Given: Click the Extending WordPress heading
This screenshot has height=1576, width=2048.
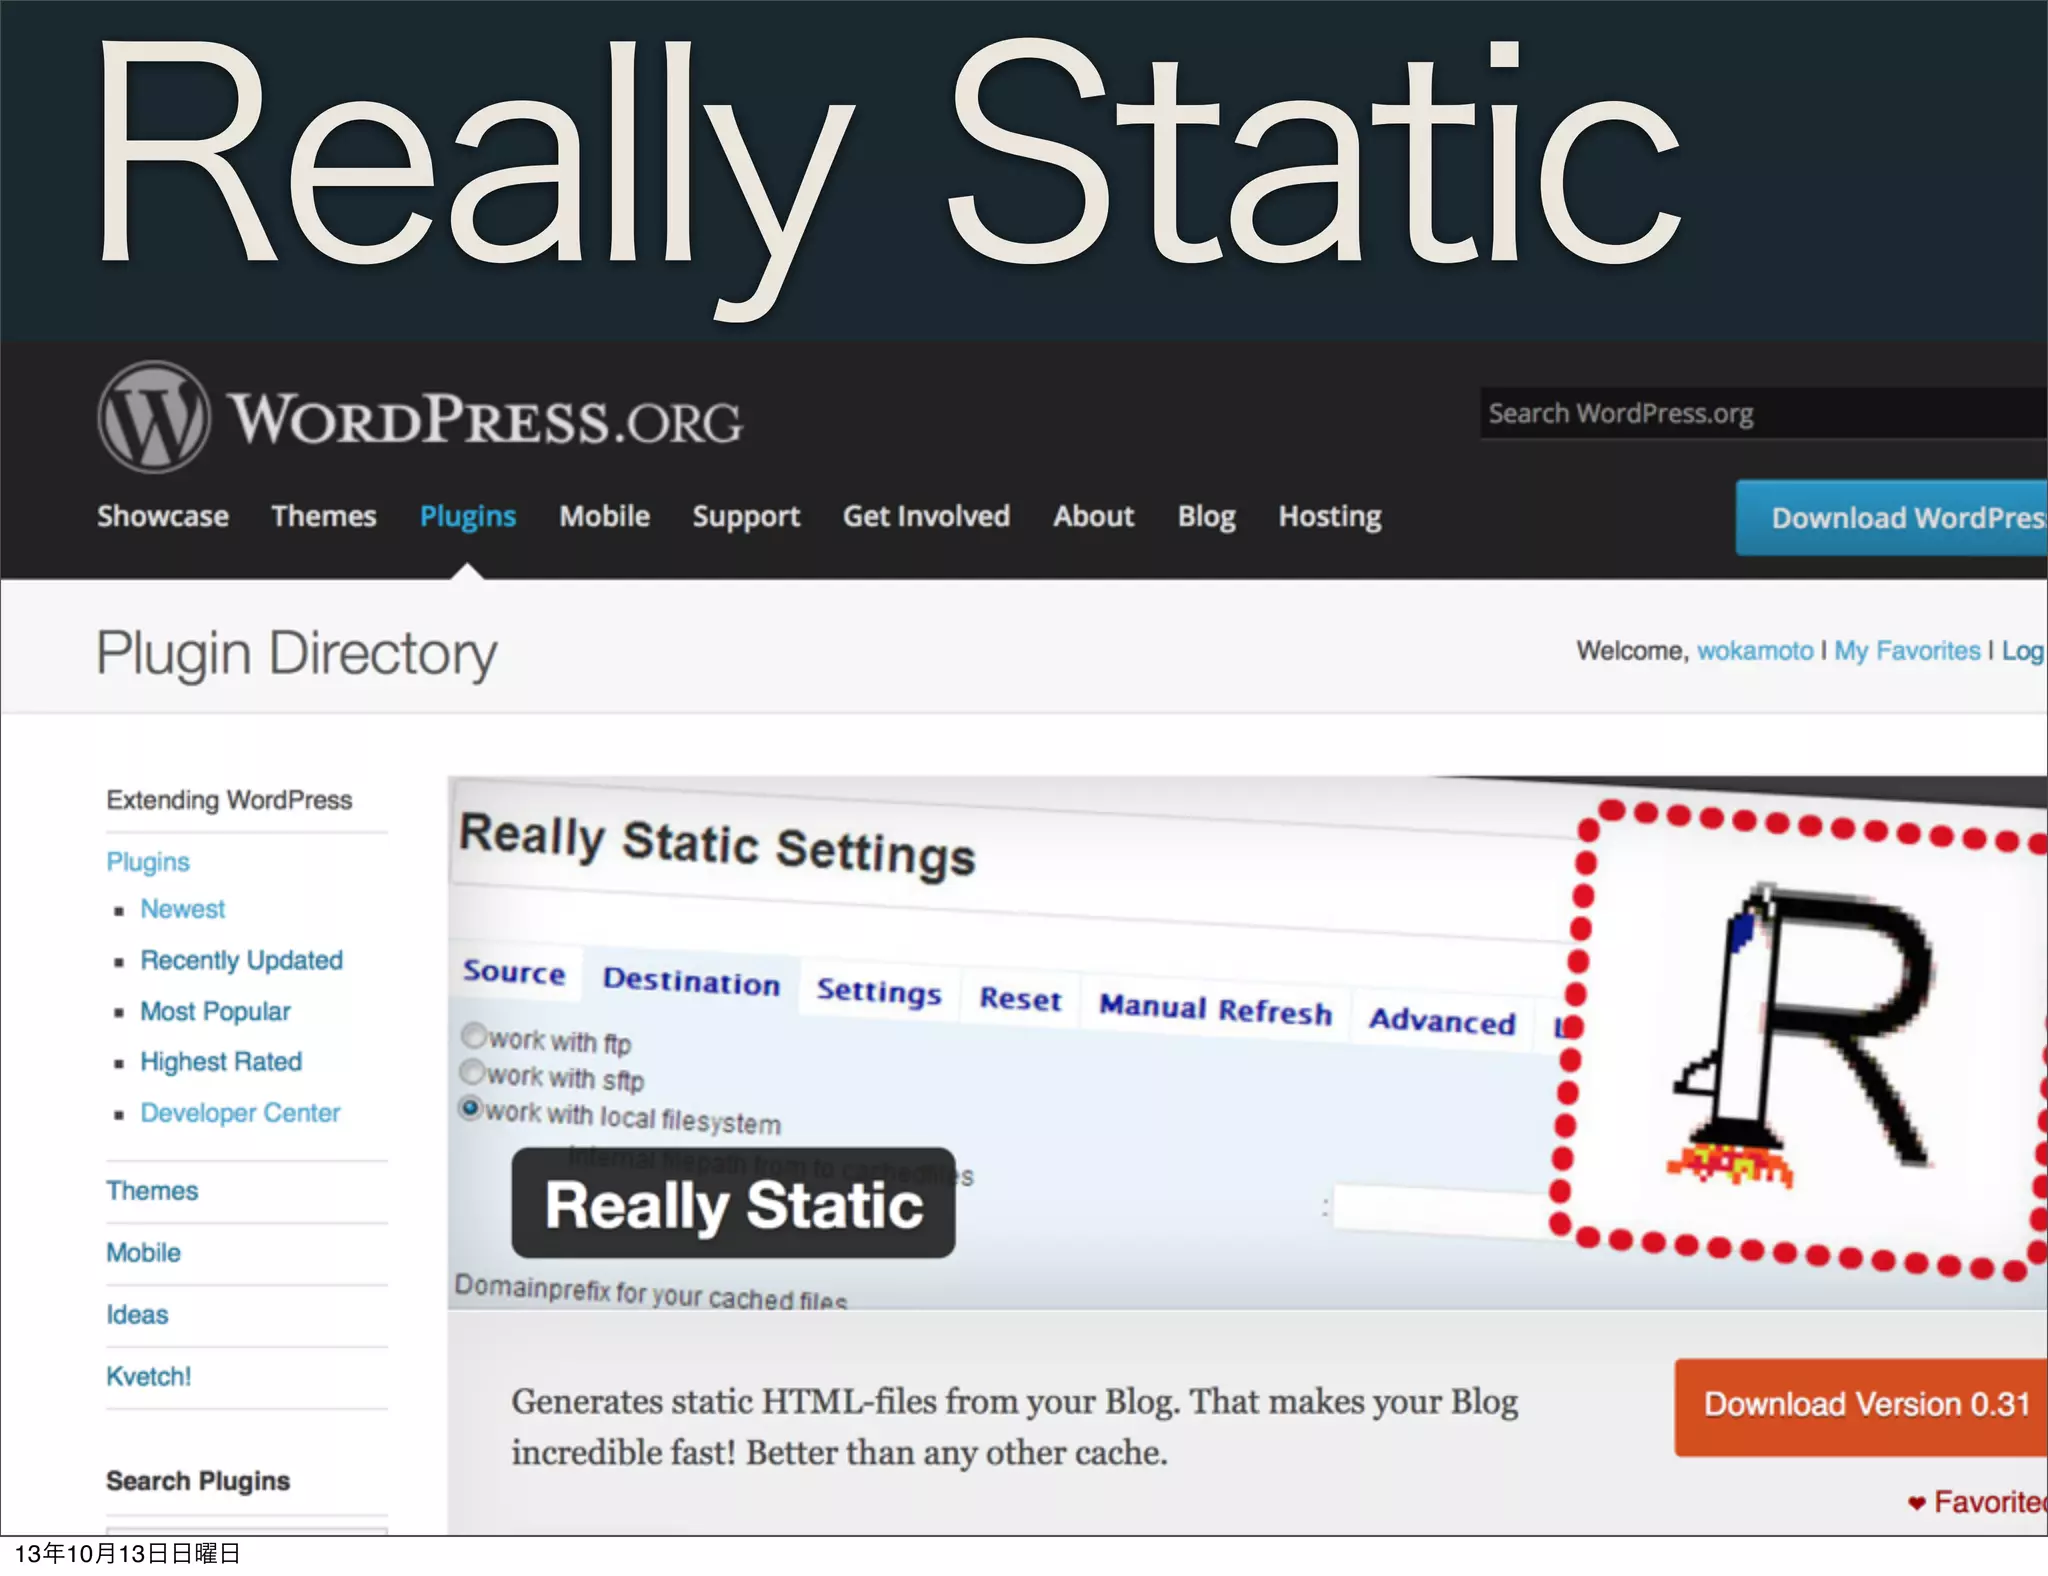Looking at the screenshot, I should click(229, 800).
